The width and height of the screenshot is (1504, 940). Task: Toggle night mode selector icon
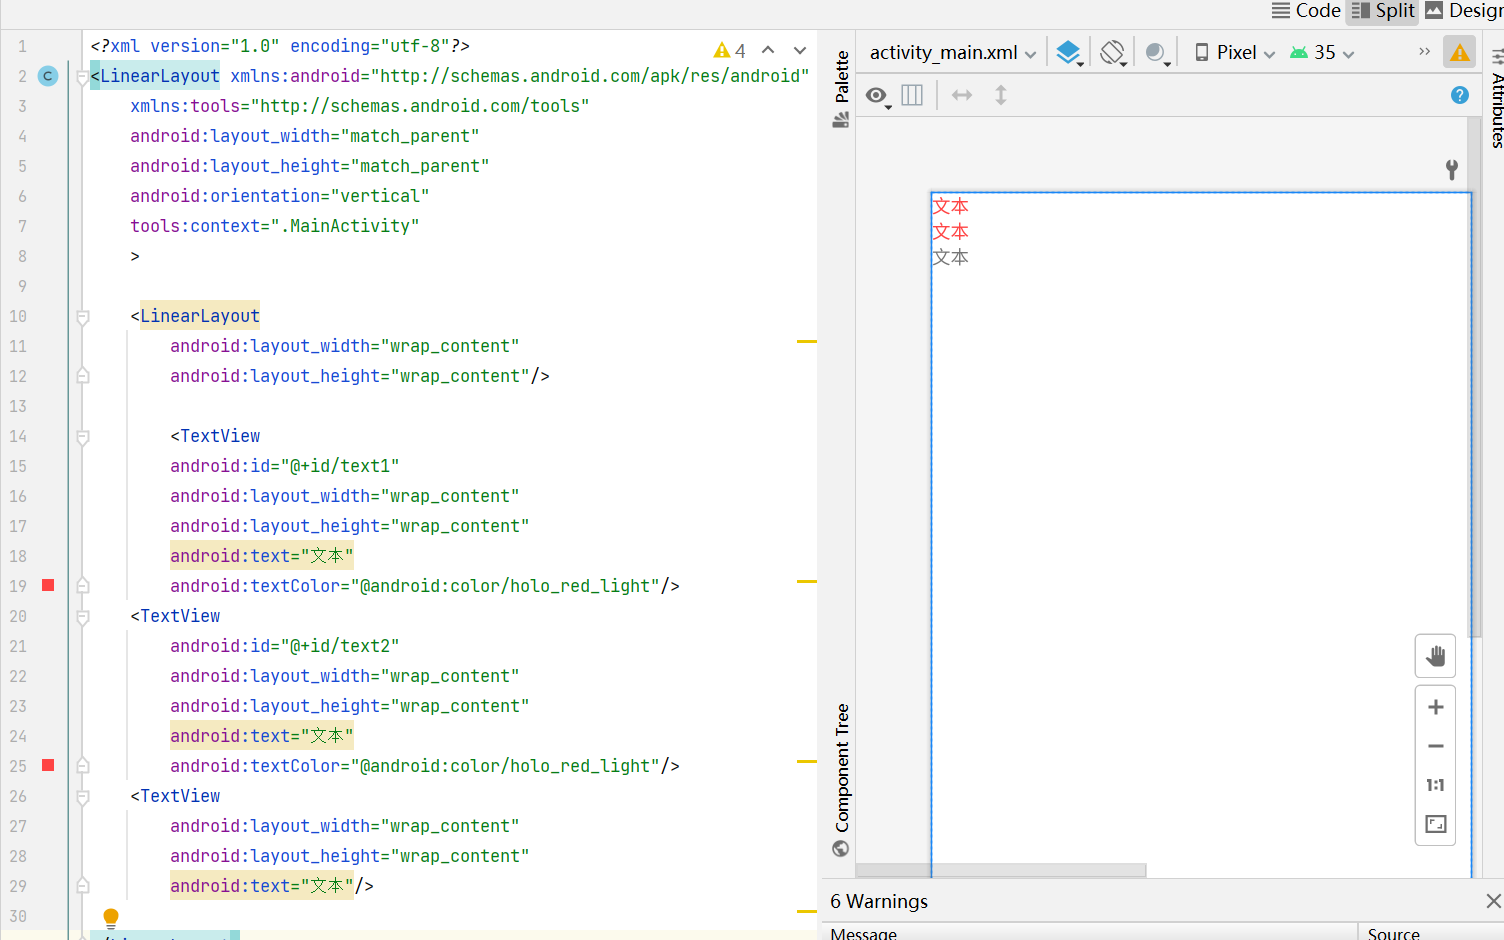1157,52
